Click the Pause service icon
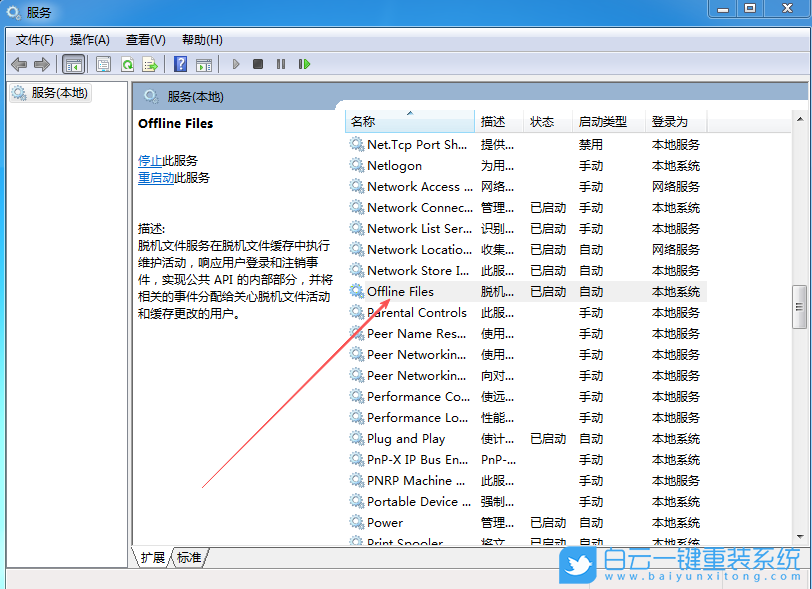 (281, 64)
